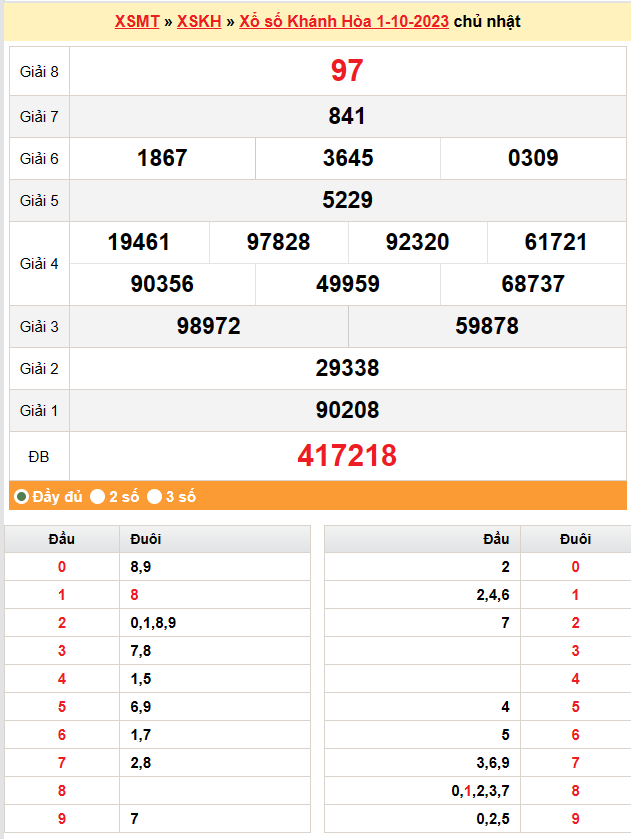Click the Giải 6 number 3645
631x839 pixels.
[x=348, y=158]
